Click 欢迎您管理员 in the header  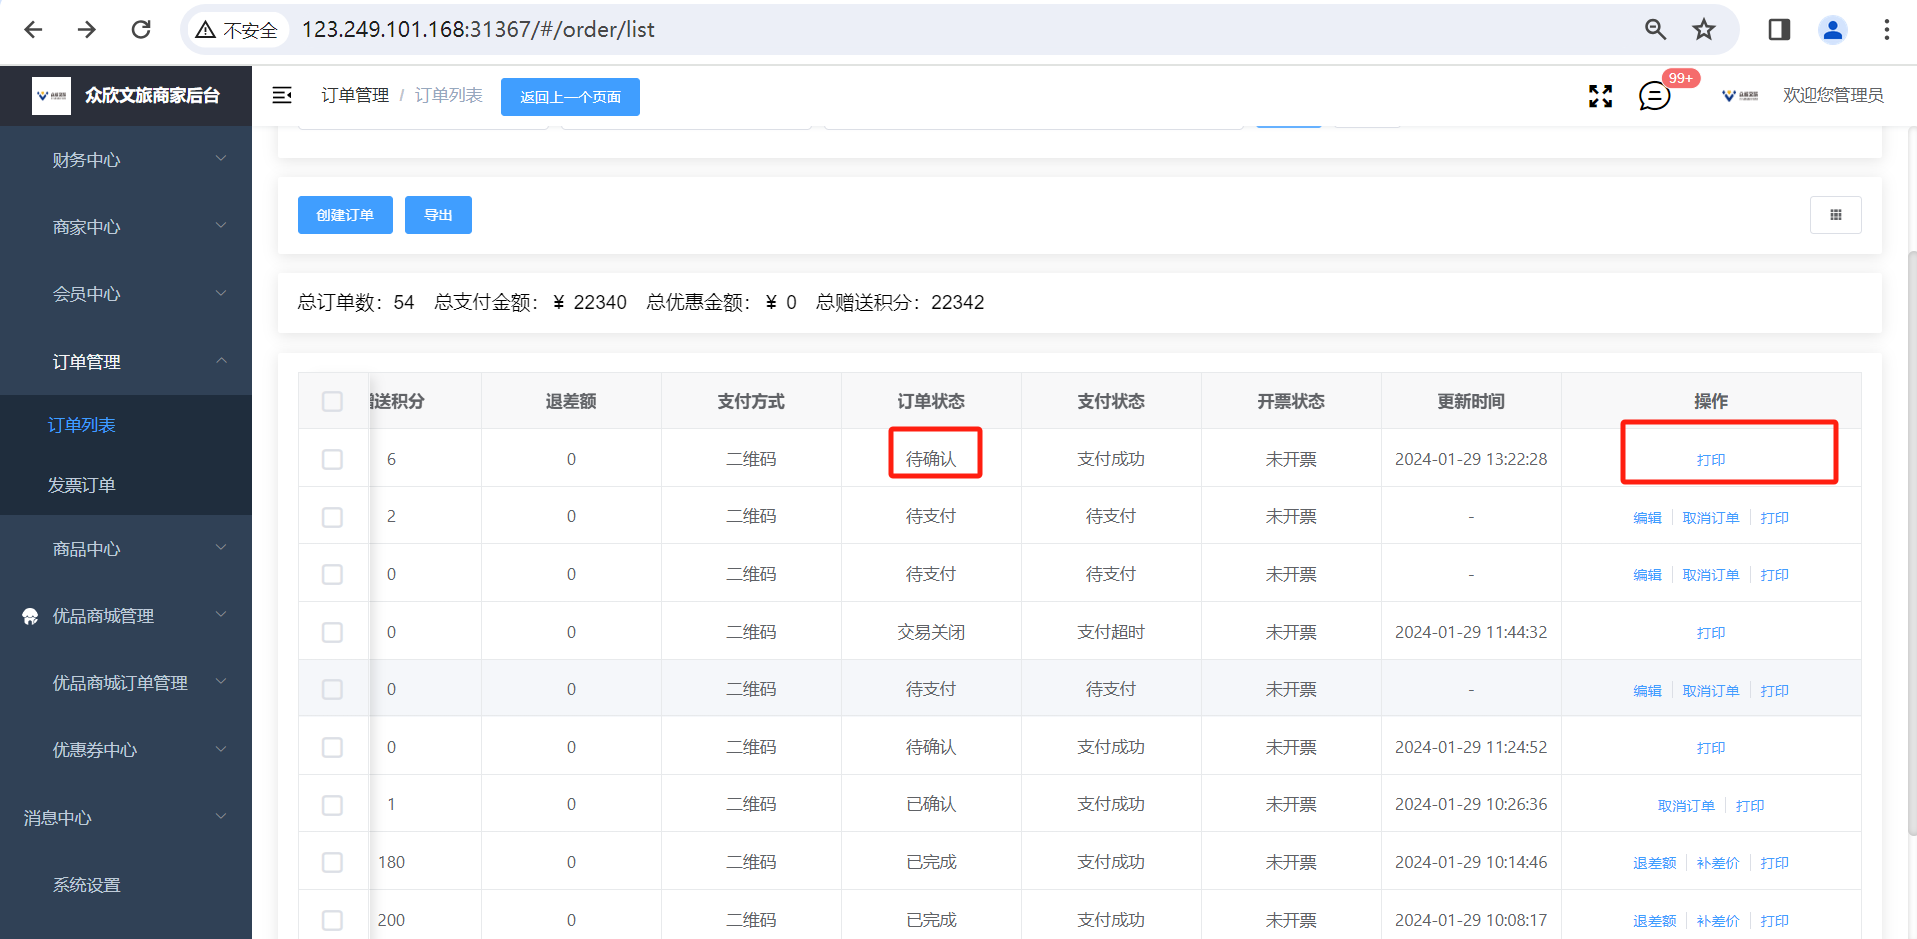click(x=1833, y=95)
